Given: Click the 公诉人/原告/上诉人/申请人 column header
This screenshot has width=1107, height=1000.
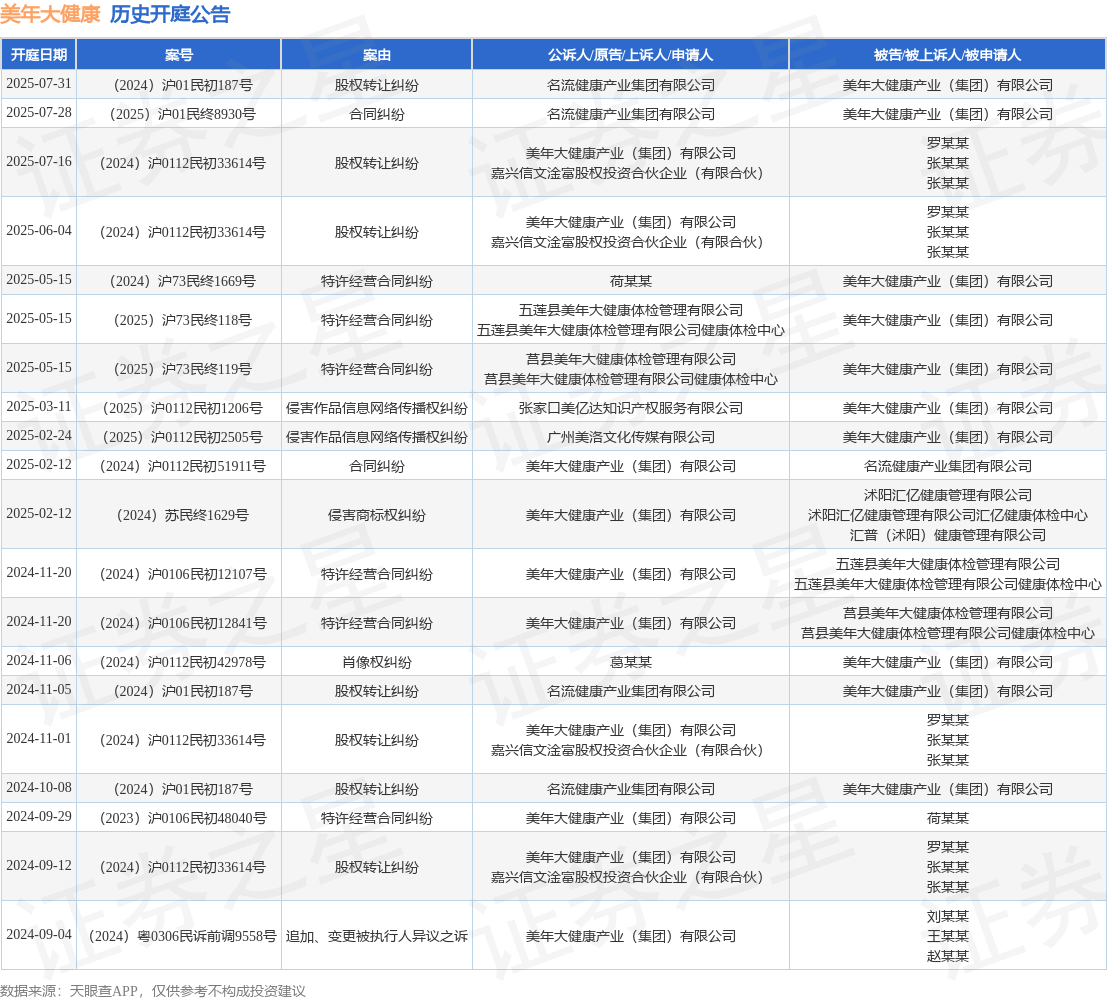Looking at the screenshot, I should (630, 55).
